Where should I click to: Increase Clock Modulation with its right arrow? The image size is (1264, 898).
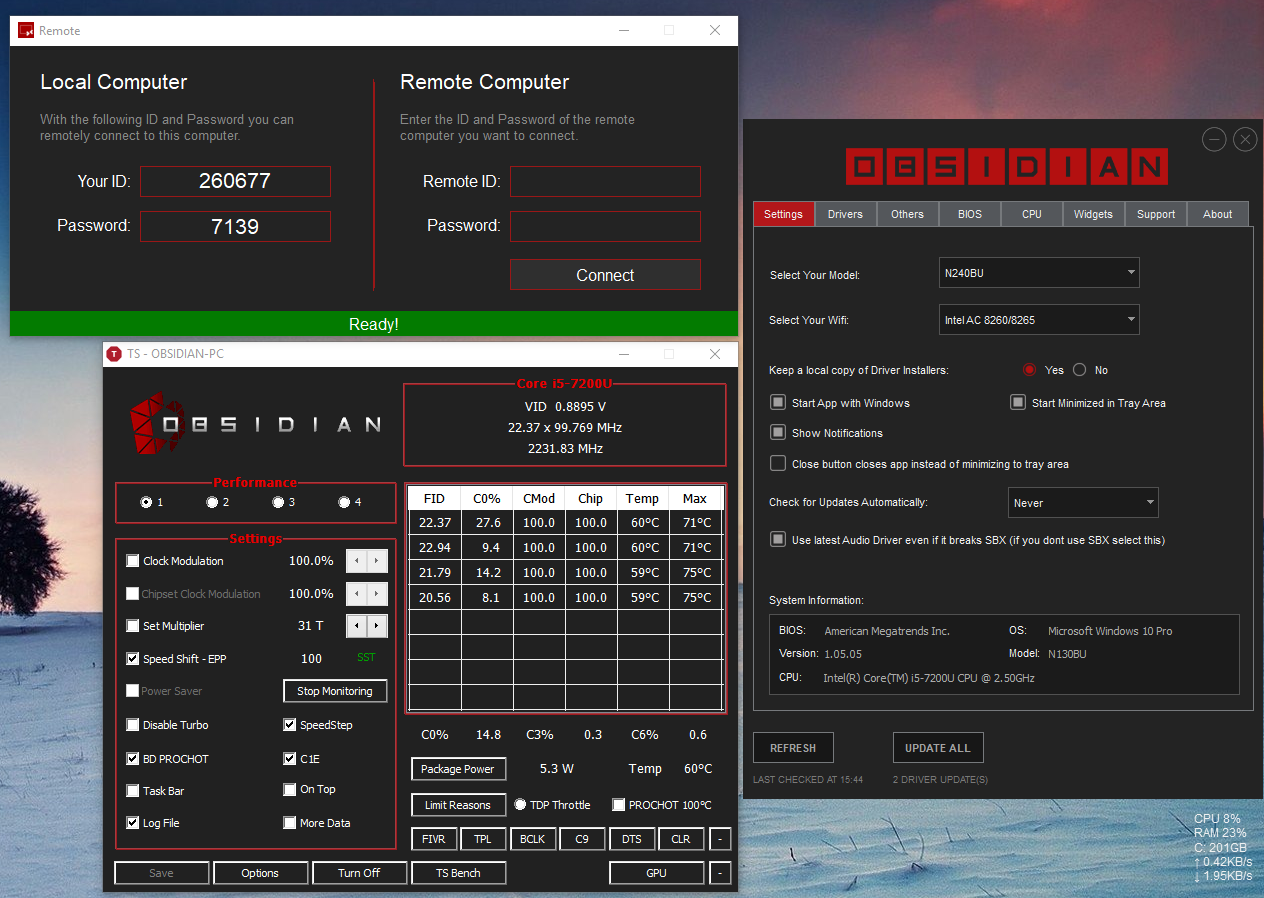pyautogui.click(x=376, y=561)
